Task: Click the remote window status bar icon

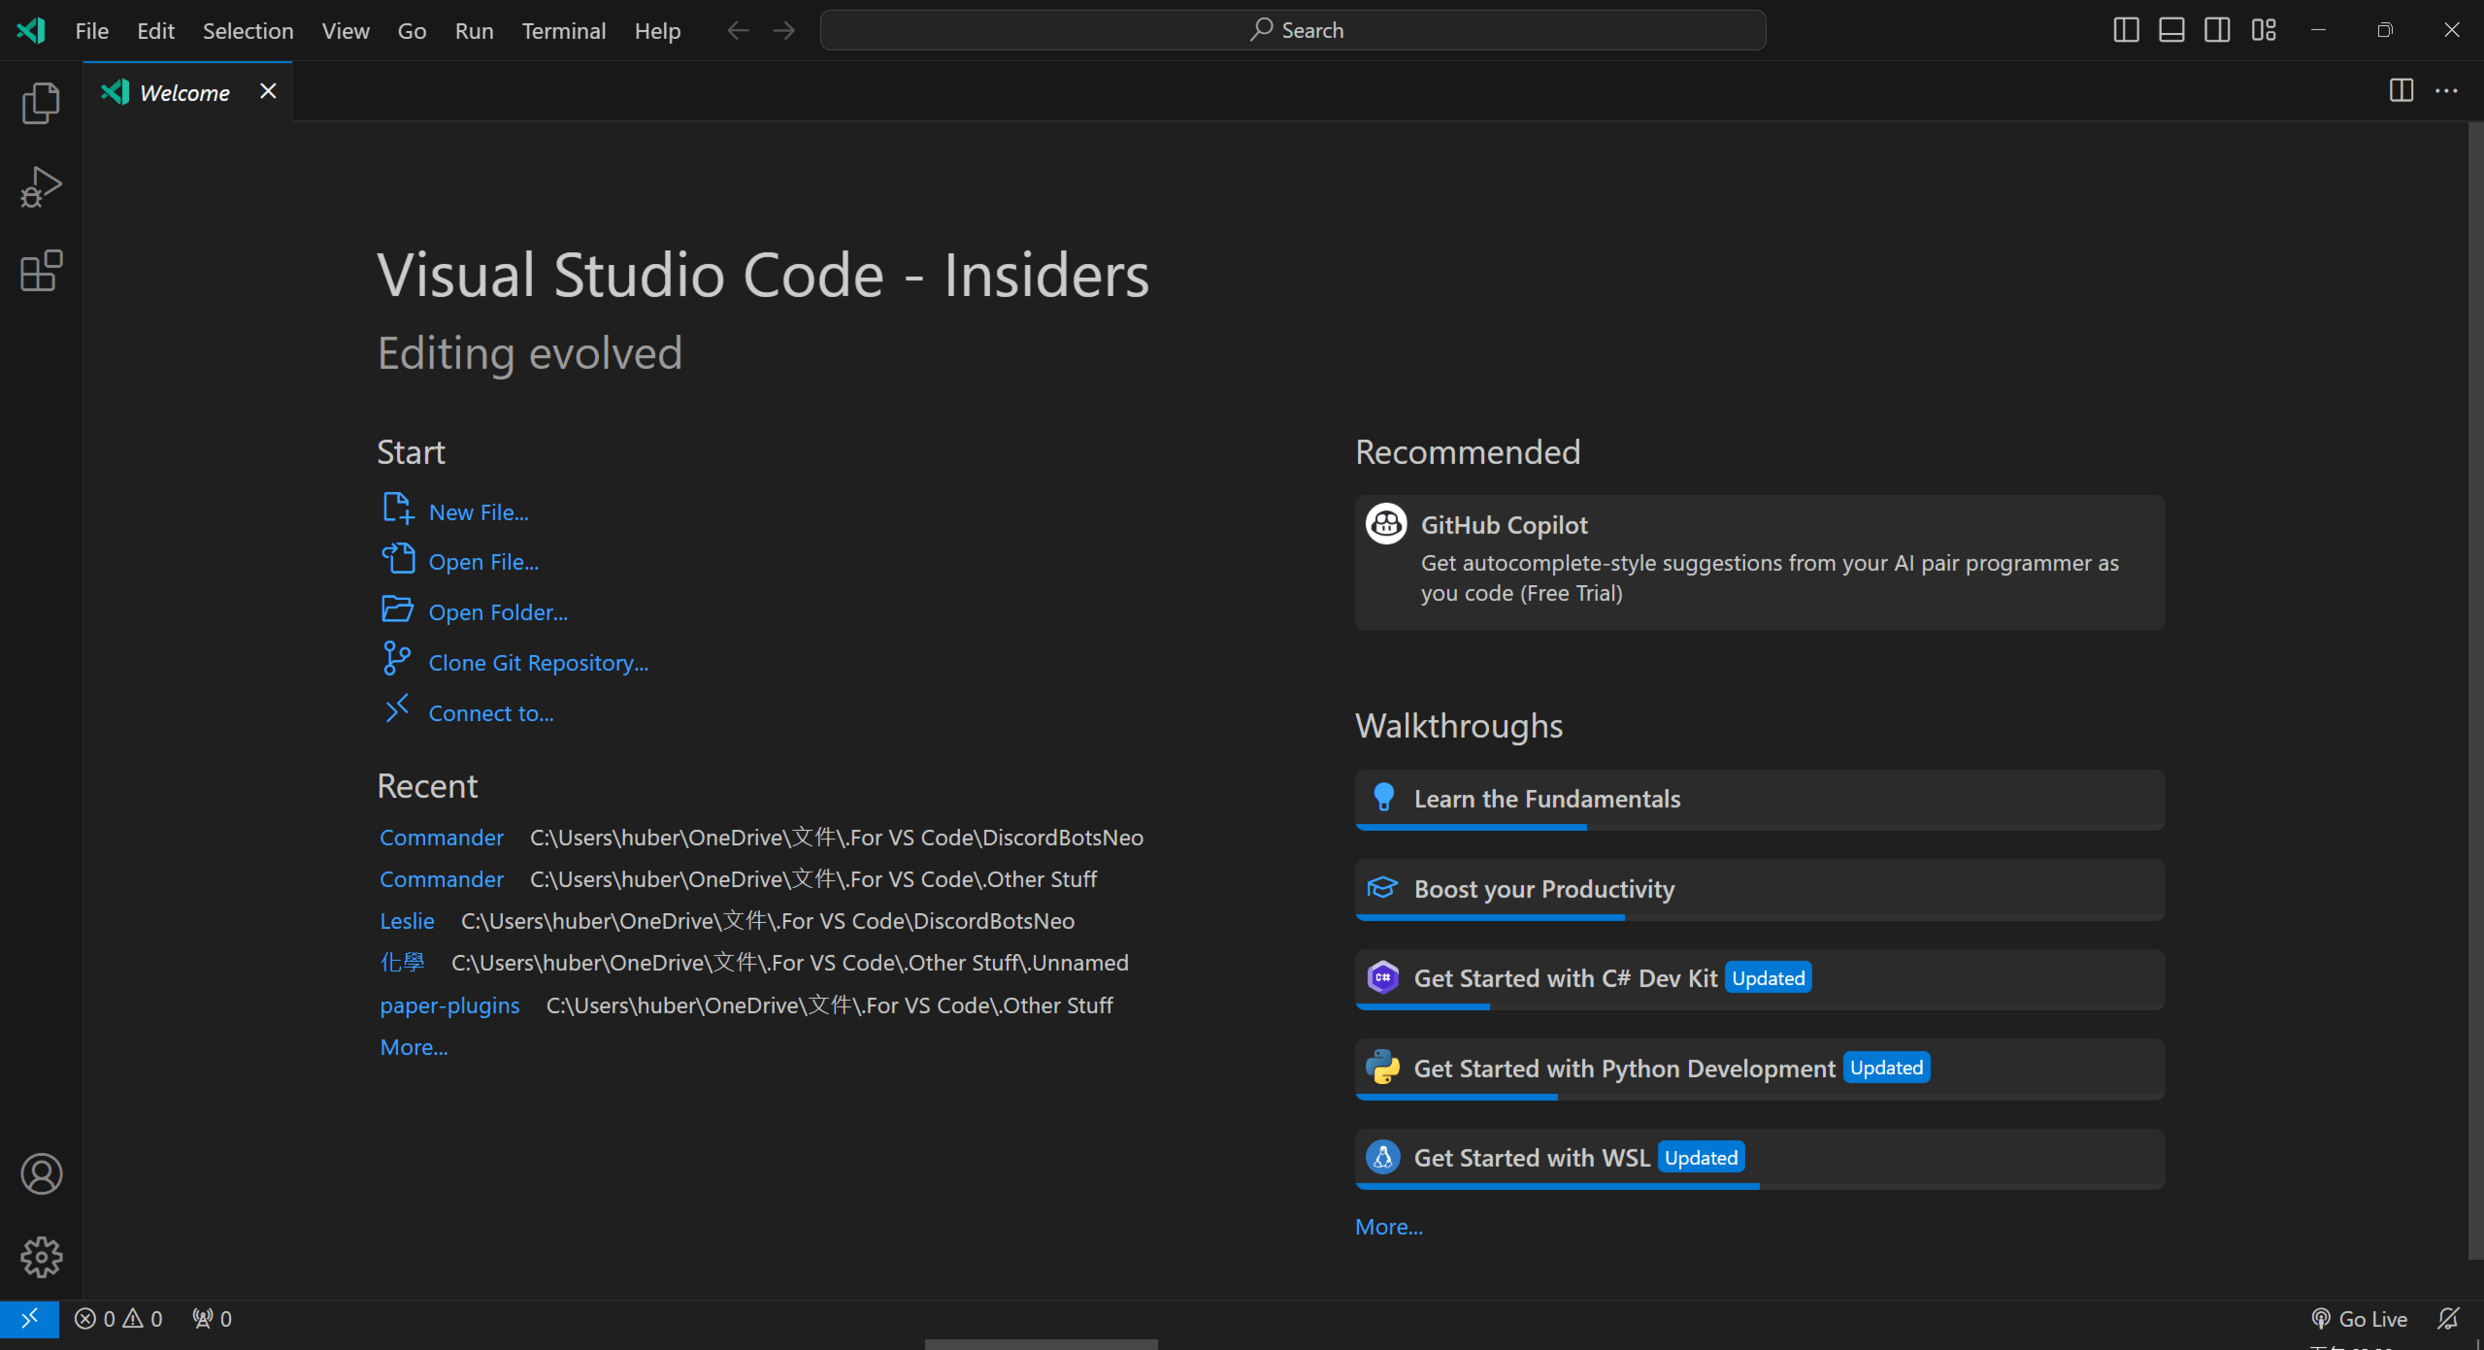Action: [29, 1319]
